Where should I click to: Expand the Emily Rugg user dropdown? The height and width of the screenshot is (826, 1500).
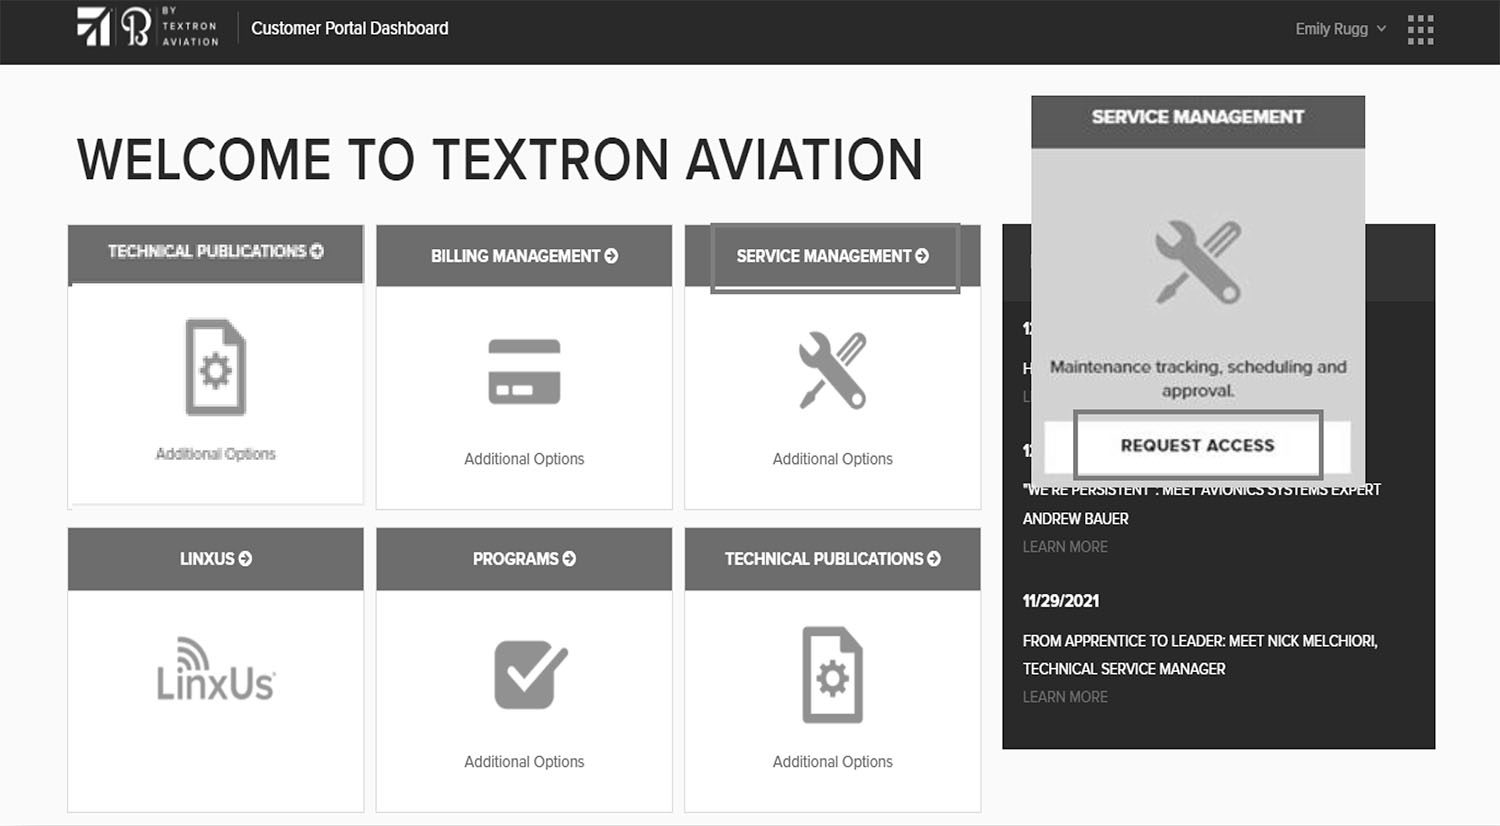pos(1341,29)
